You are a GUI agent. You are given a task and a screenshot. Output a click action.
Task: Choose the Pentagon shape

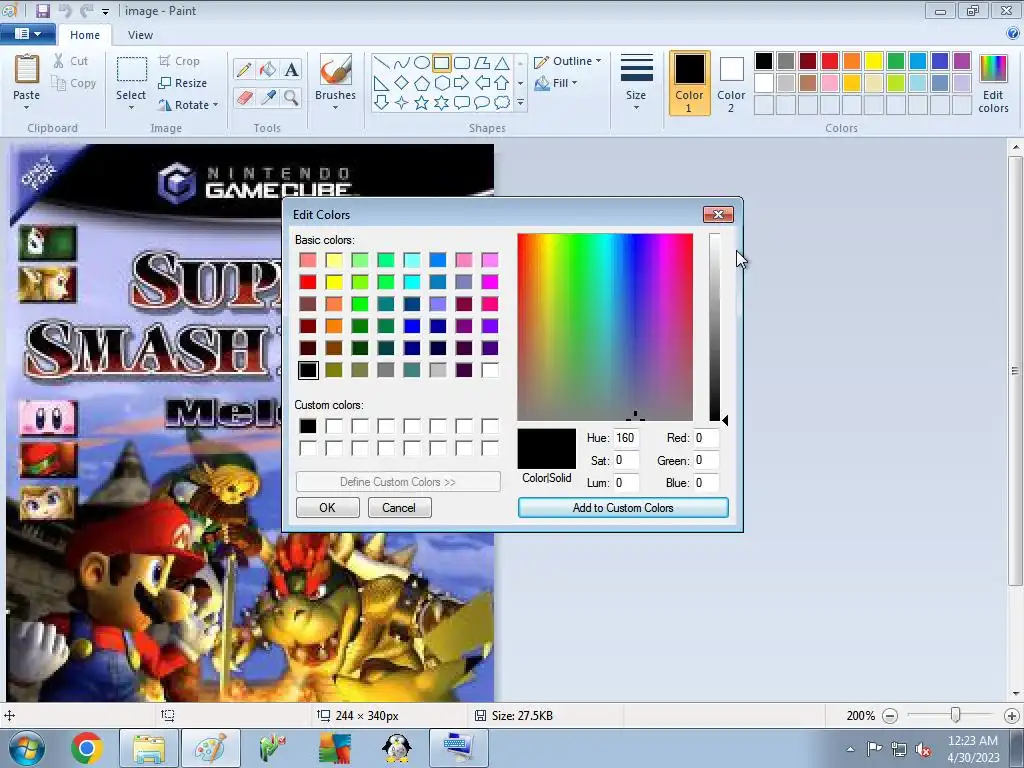[422, 83]
